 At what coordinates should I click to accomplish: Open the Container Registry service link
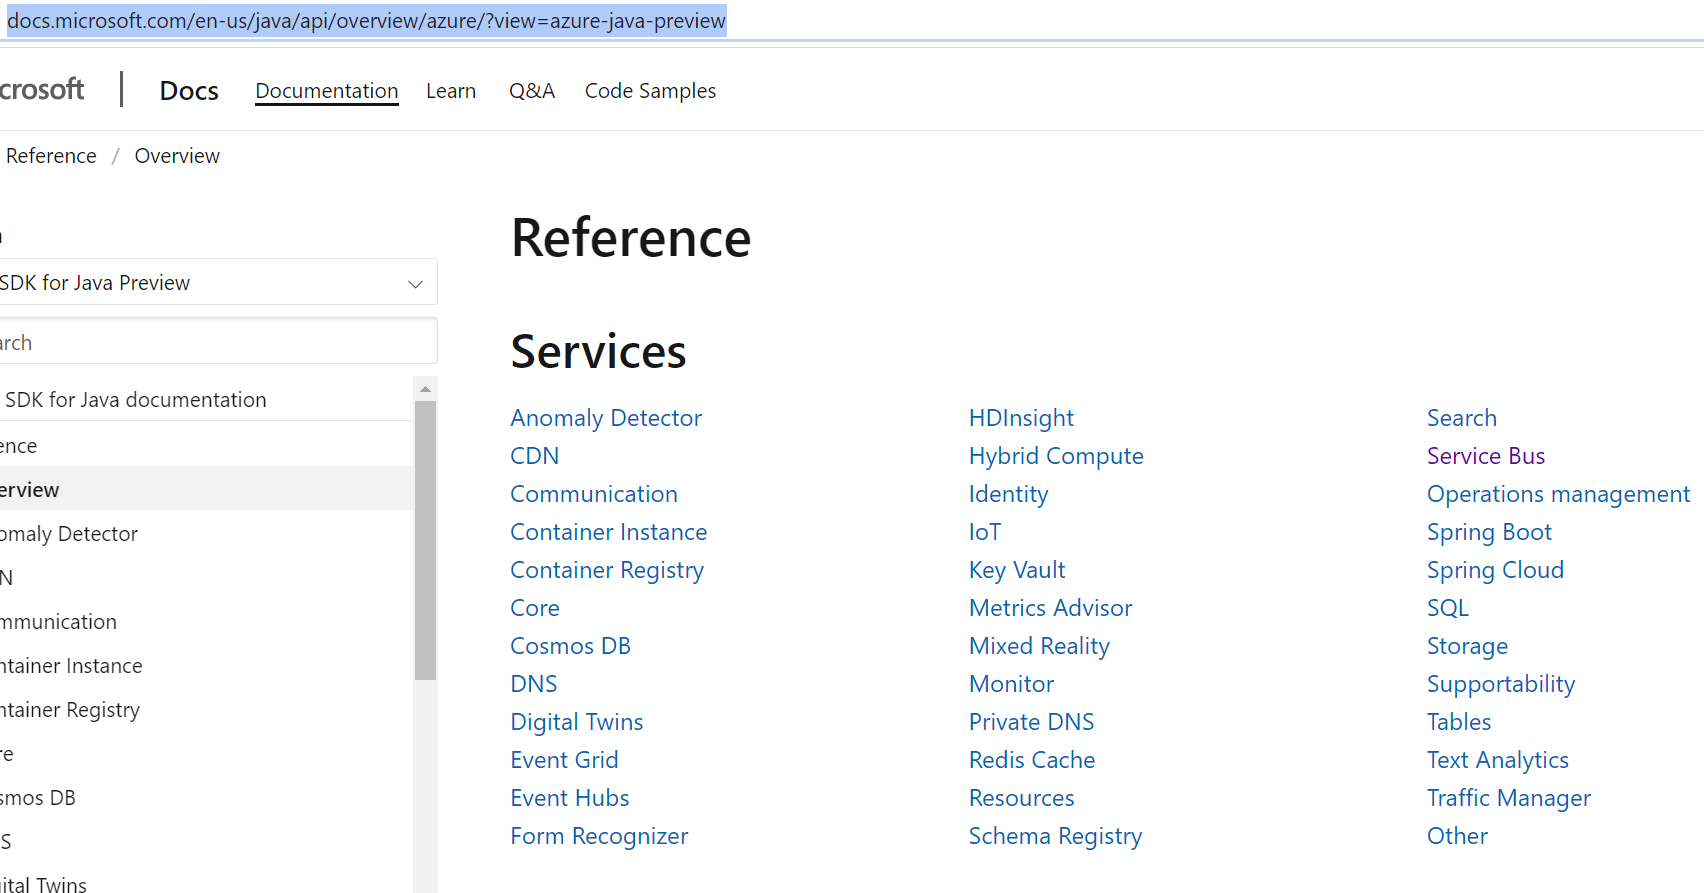[607, 570]
